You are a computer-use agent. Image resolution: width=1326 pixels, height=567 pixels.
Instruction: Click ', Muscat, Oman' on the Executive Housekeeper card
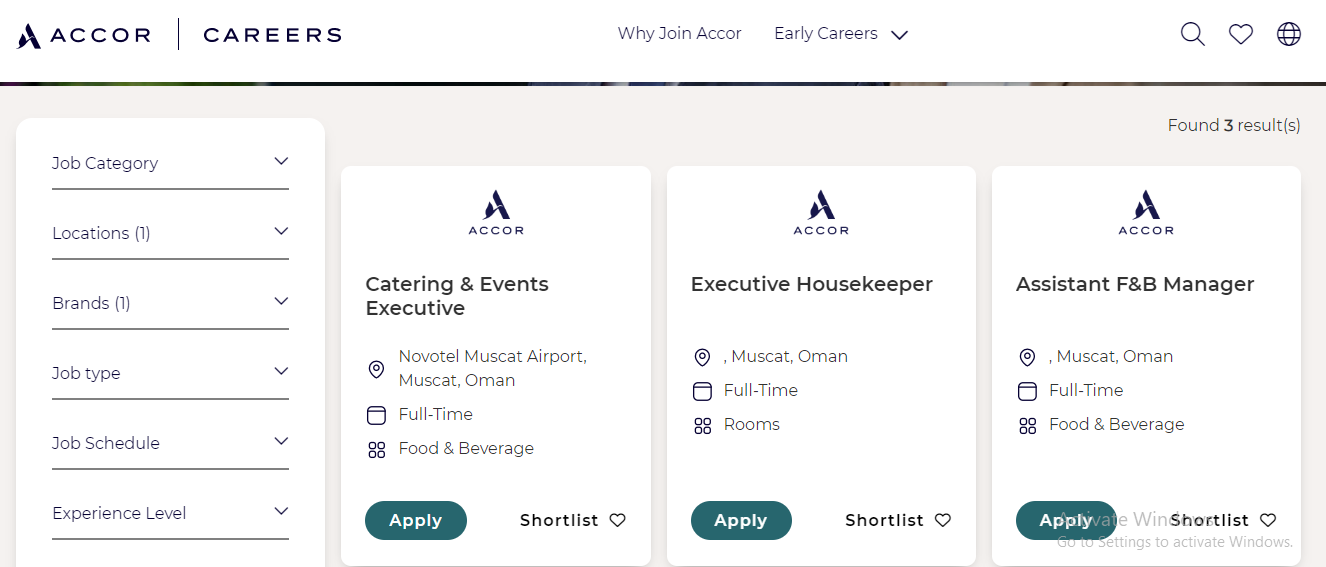[x=786, y=357]
